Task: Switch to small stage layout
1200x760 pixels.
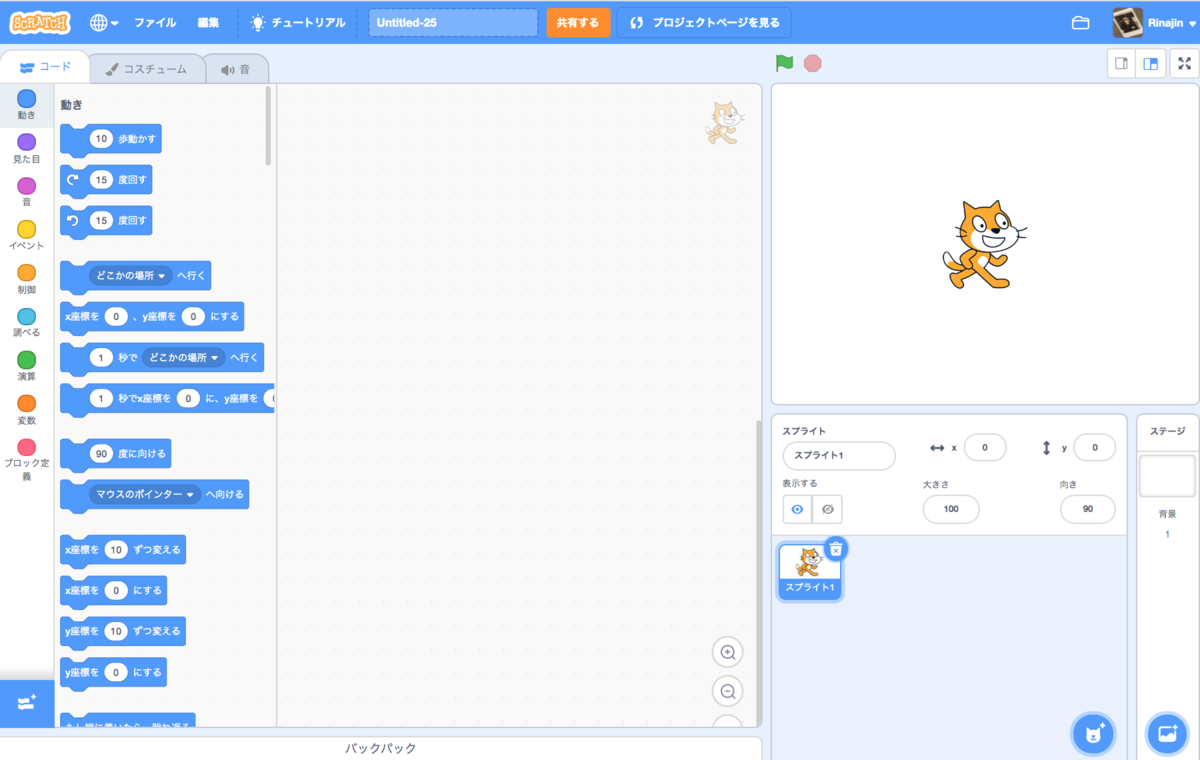Action: pyautogui.click(x=1122, y=63)
